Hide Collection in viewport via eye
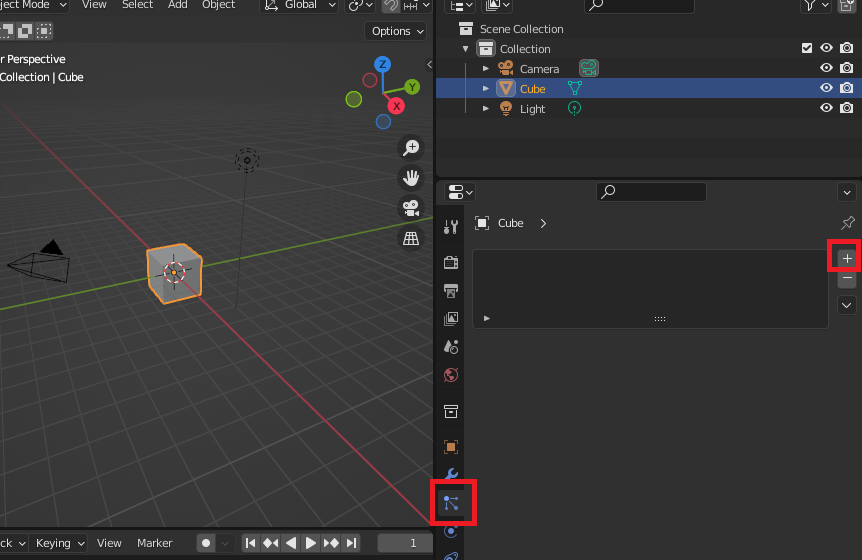Viewport: 862px width, 560px height. click(826, 48)
